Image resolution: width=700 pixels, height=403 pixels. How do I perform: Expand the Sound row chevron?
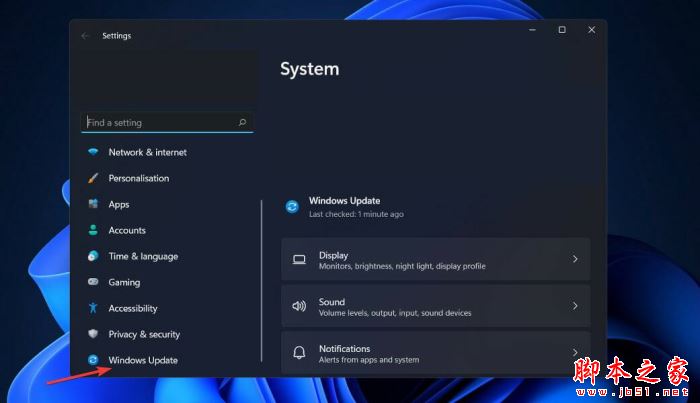(575, 306)
